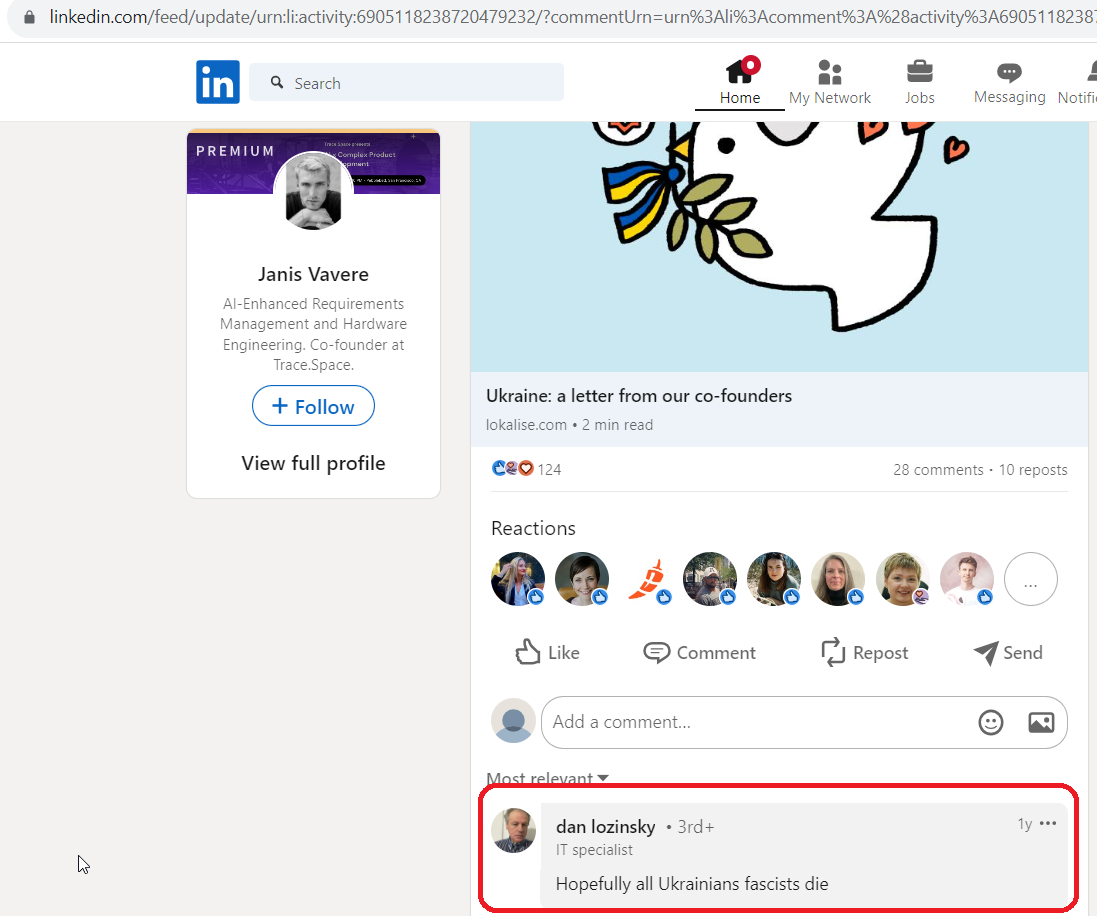This screenshot has height=916, width=1097.
Task: Show more reactions with the ellipsis circle
Action: pos(1031,579)
